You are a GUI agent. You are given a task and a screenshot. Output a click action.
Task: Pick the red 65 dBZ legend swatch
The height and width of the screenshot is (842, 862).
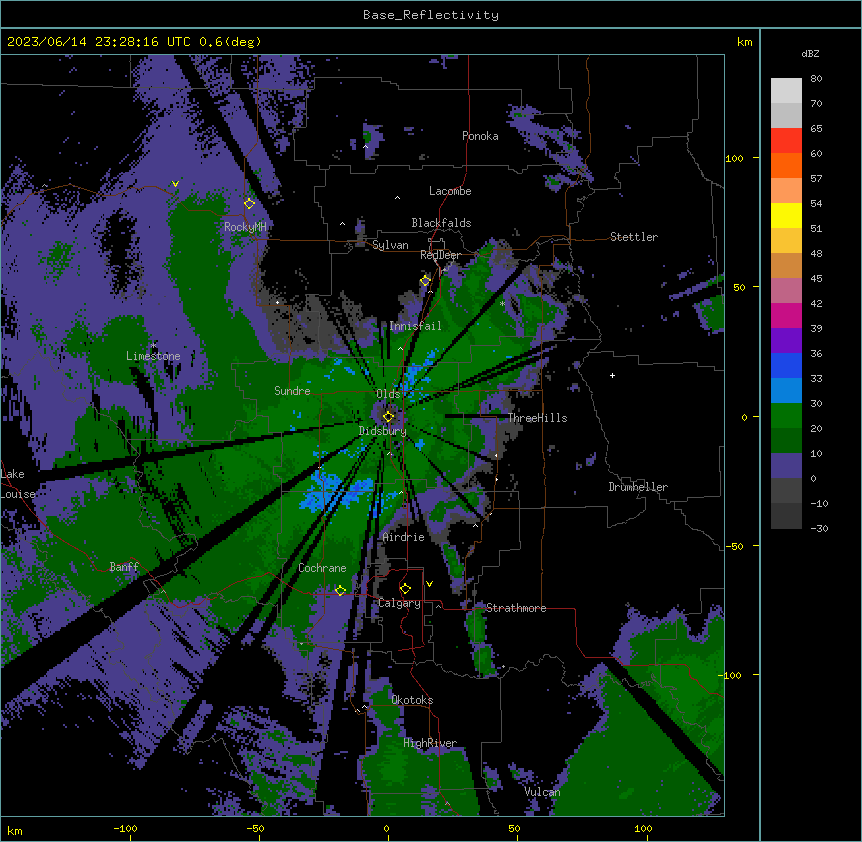click(x=786, y=140)
